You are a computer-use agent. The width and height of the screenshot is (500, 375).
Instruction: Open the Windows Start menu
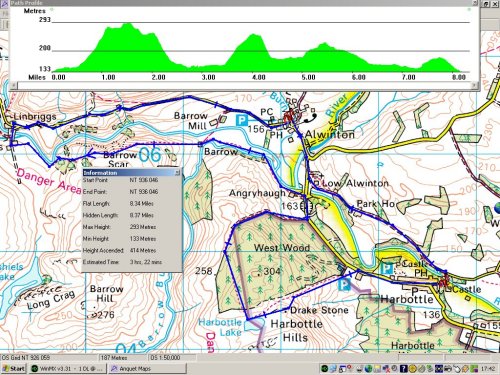(14, 368)
